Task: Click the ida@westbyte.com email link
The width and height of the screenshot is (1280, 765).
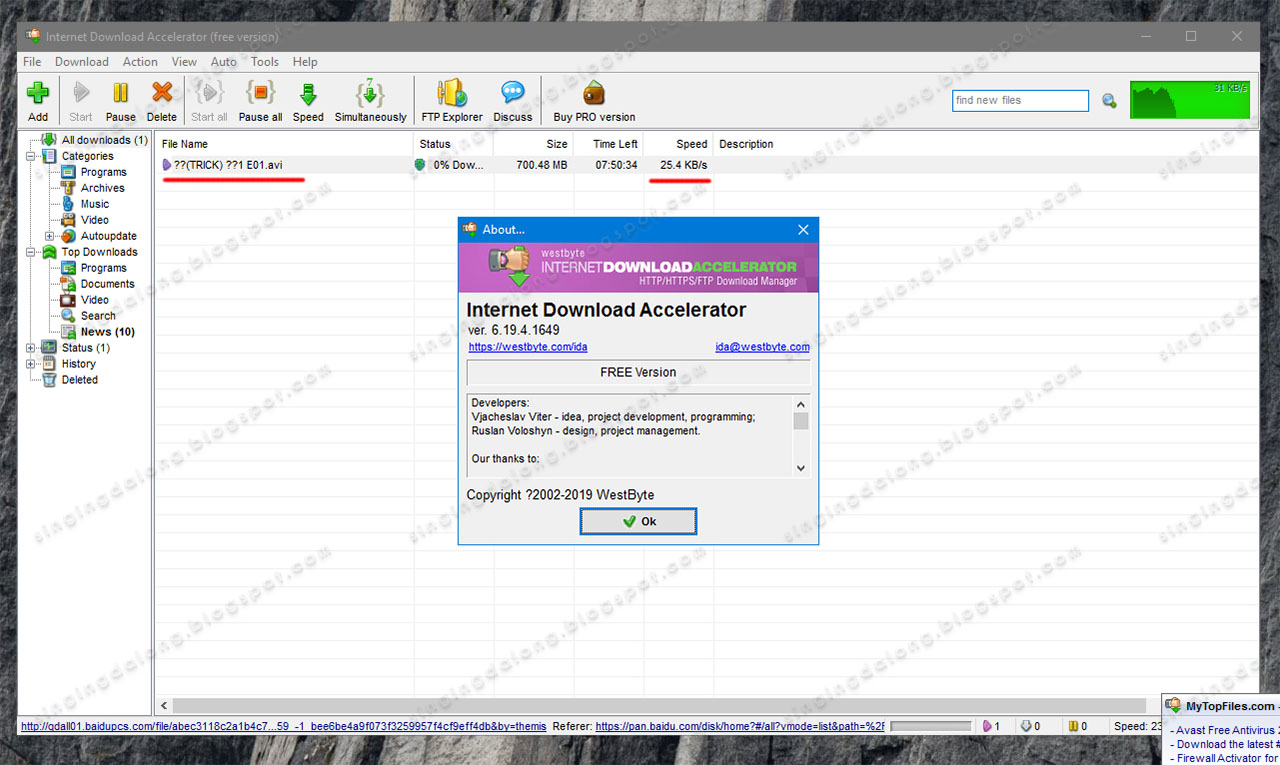Action: [x=762, y=347]
